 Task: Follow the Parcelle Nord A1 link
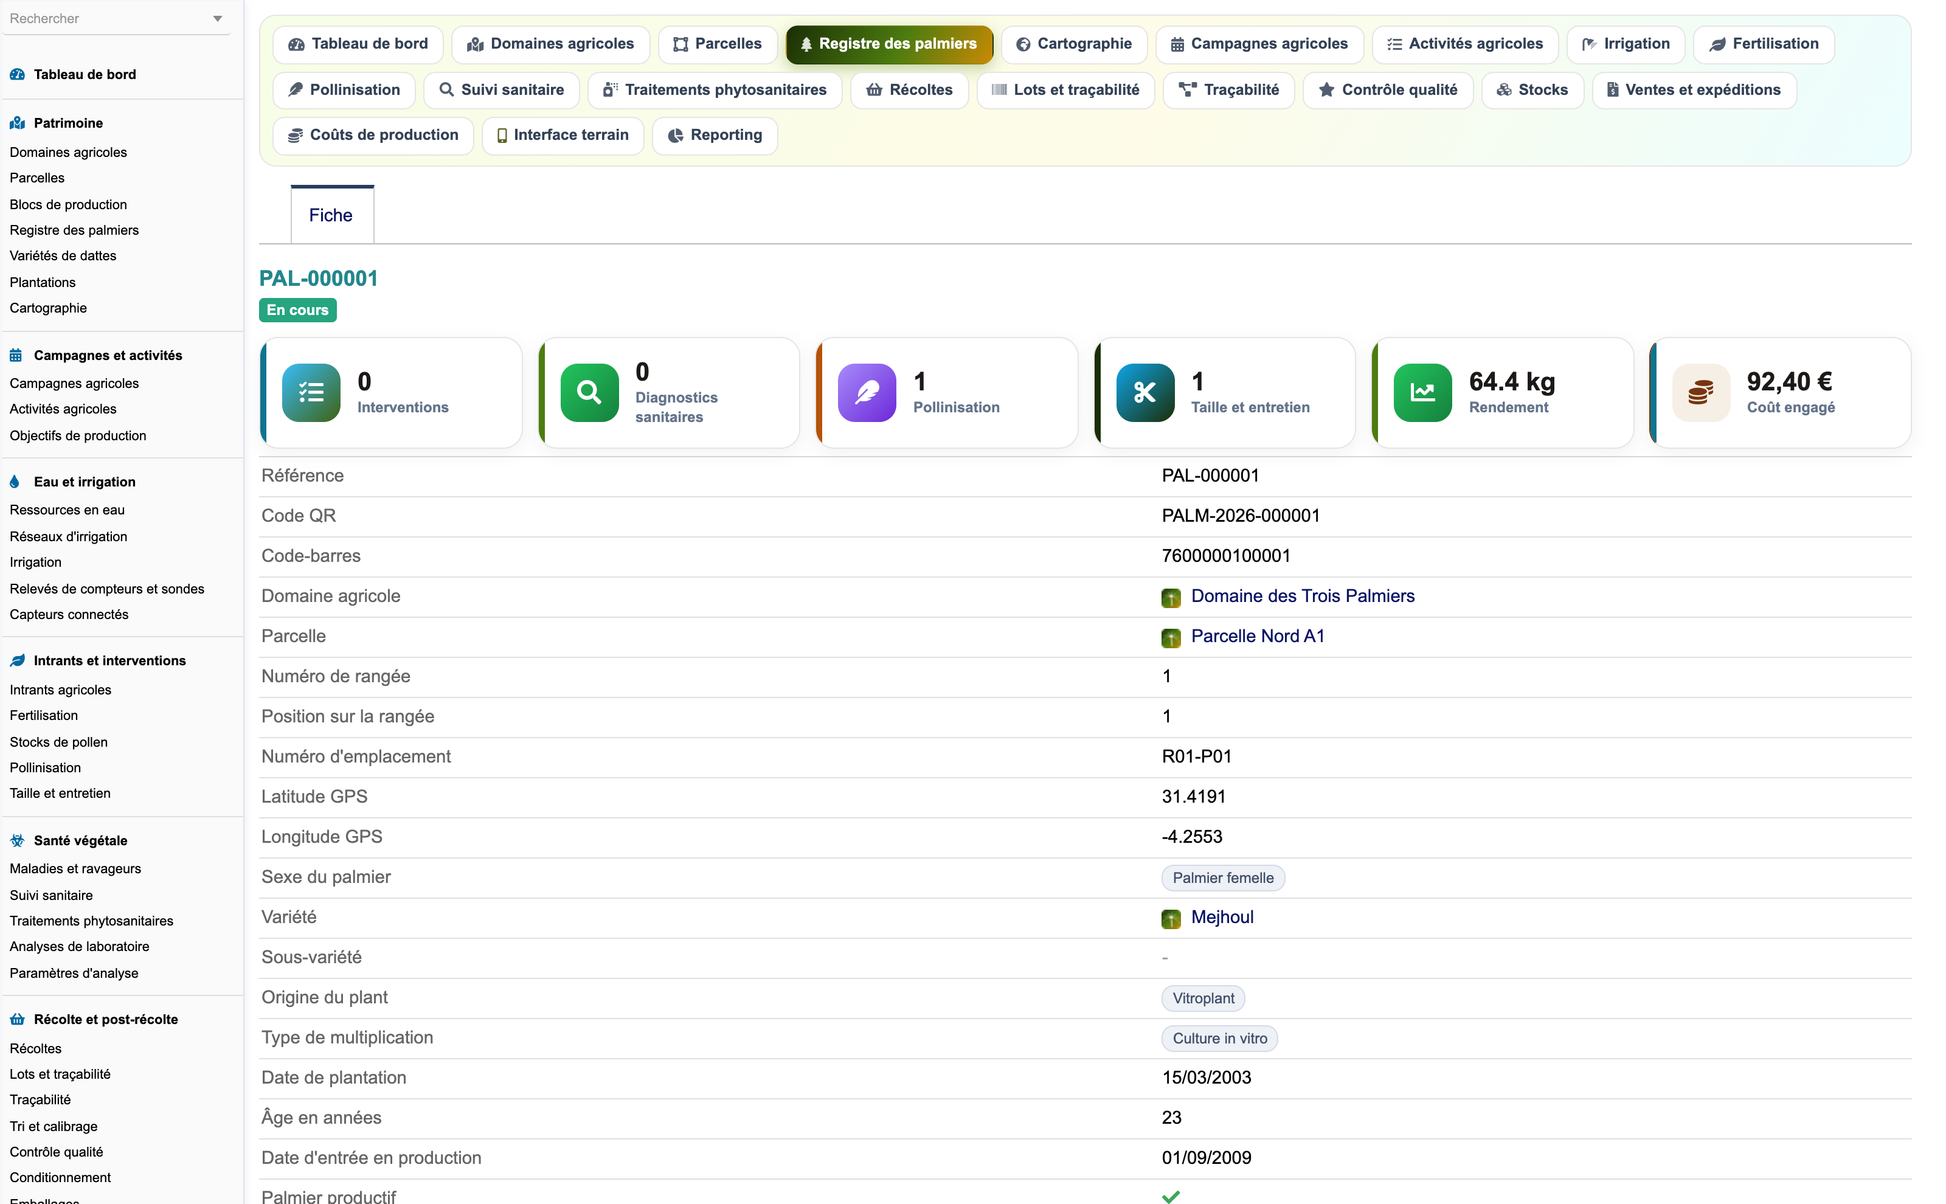click(x=1258, y=636)
